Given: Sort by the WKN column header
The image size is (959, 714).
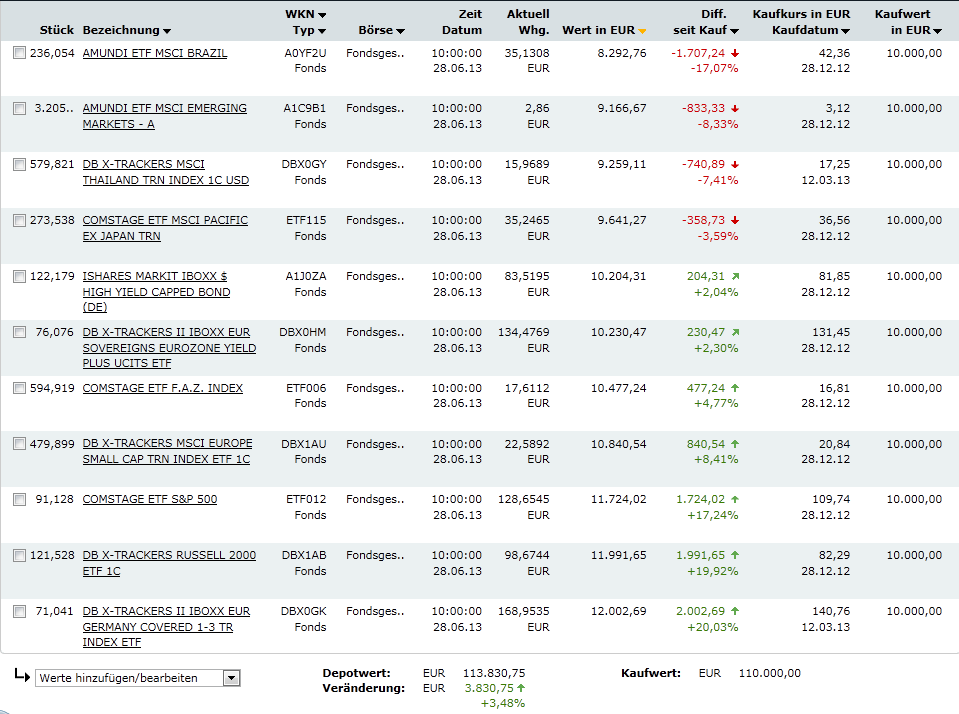Looking at the screenshot, I should tap(305, 14).
